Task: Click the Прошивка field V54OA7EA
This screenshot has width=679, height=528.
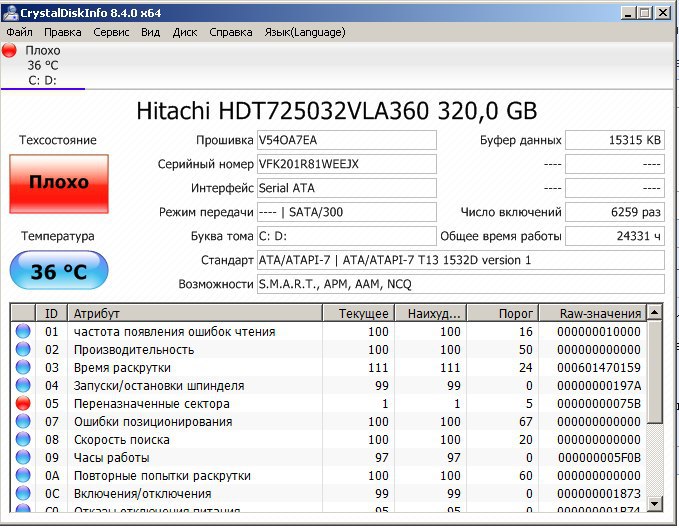Action: [346, 140]
